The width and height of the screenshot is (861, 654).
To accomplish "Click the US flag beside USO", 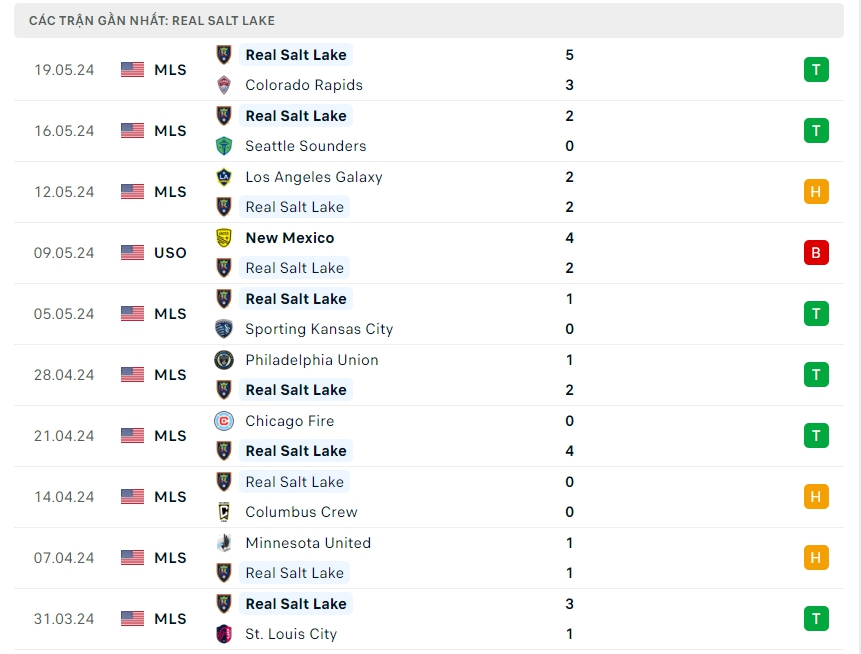I will click(x=132, y=253).
